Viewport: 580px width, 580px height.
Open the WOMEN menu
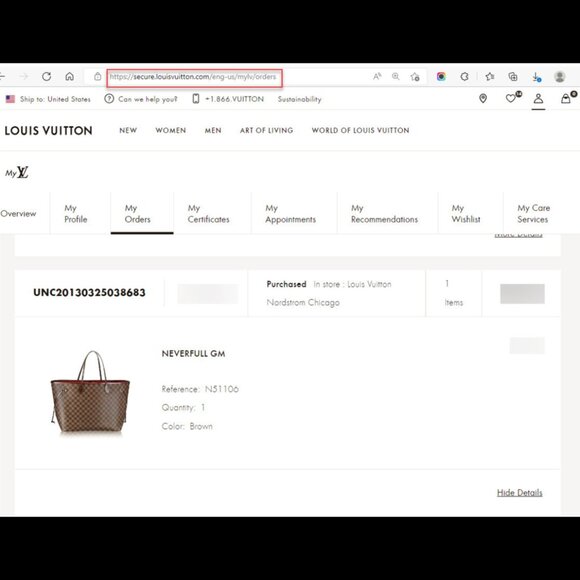coord(171,130)
